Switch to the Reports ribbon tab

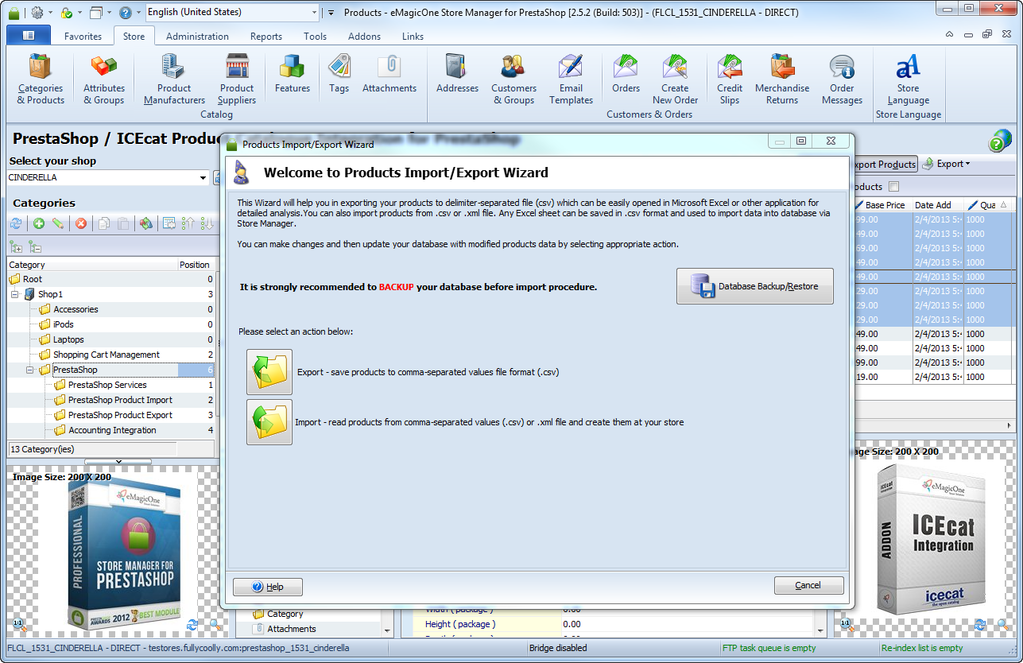(266, 37)
